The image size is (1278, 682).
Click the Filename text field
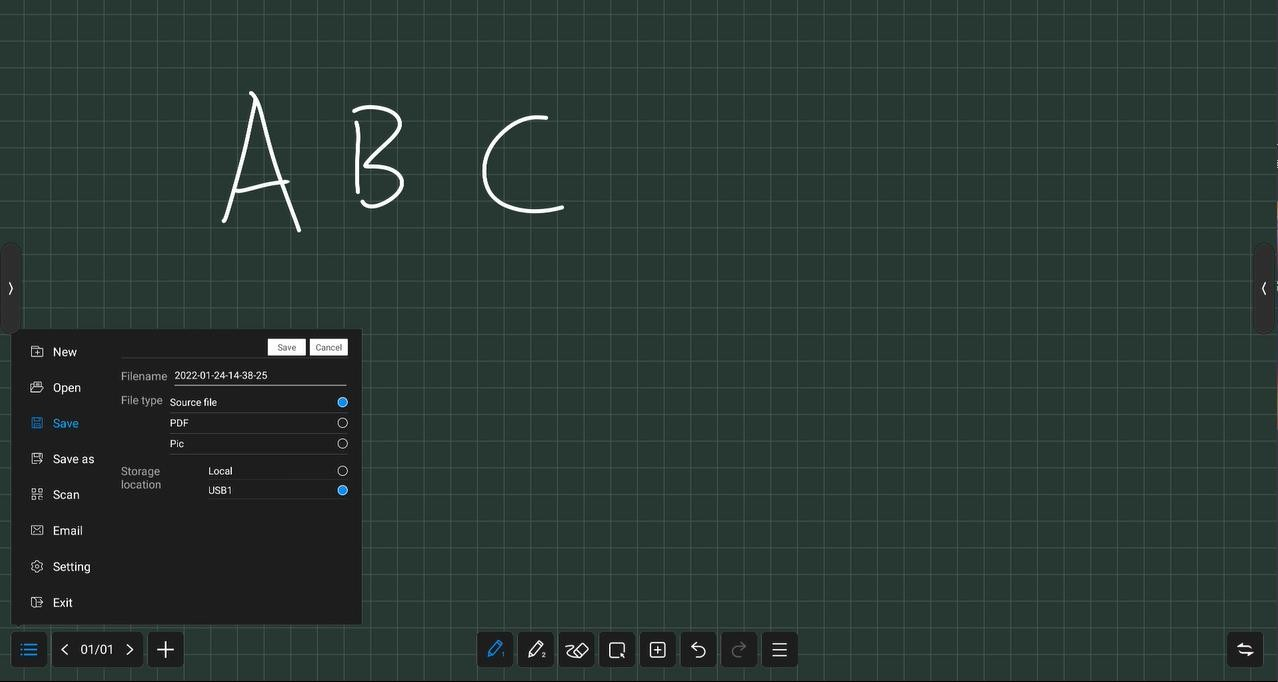pyautogui.click(x=259, y=376)
